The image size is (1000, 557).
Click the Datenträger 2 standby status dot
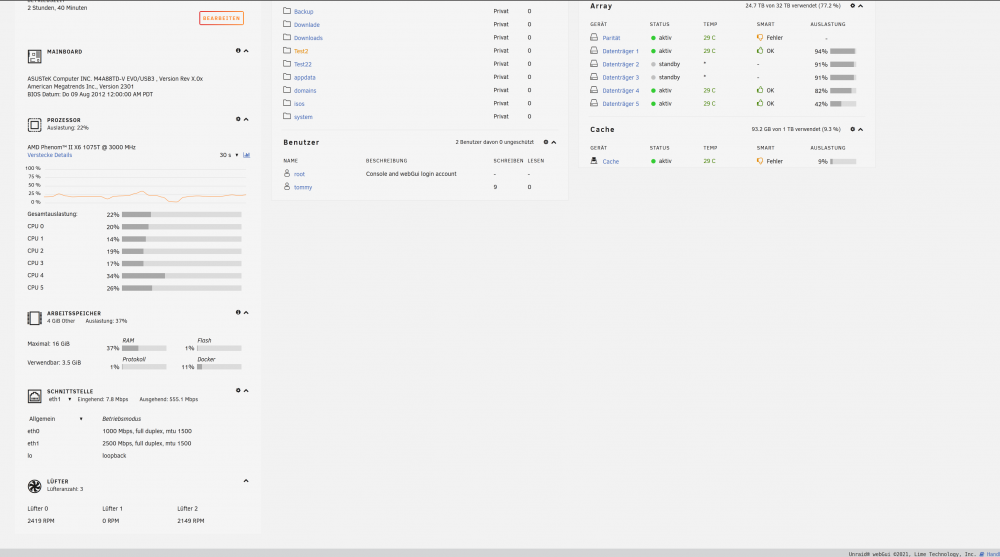(x=653, y=64)
